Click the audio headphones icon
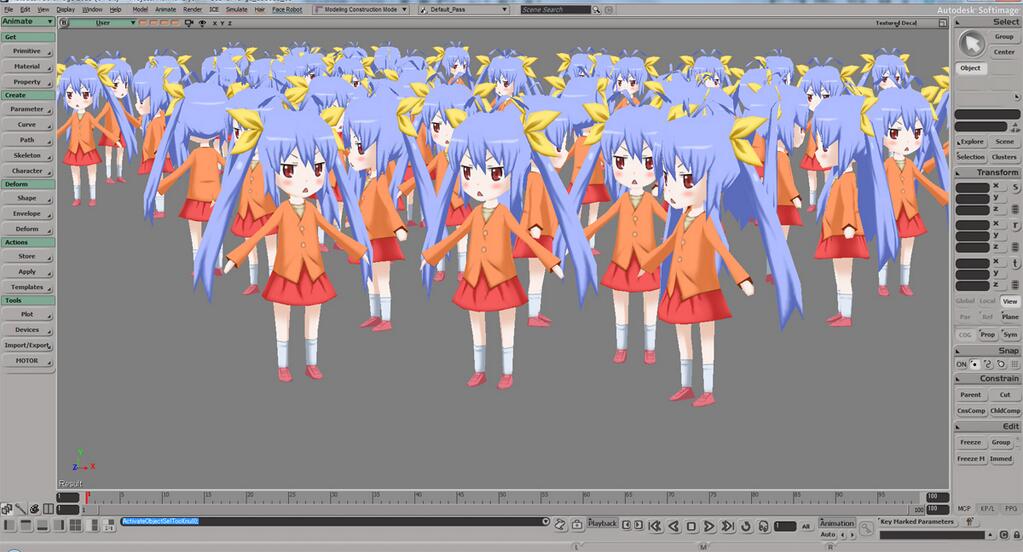This screenshot has height=552, width=1023. point(763,526)
